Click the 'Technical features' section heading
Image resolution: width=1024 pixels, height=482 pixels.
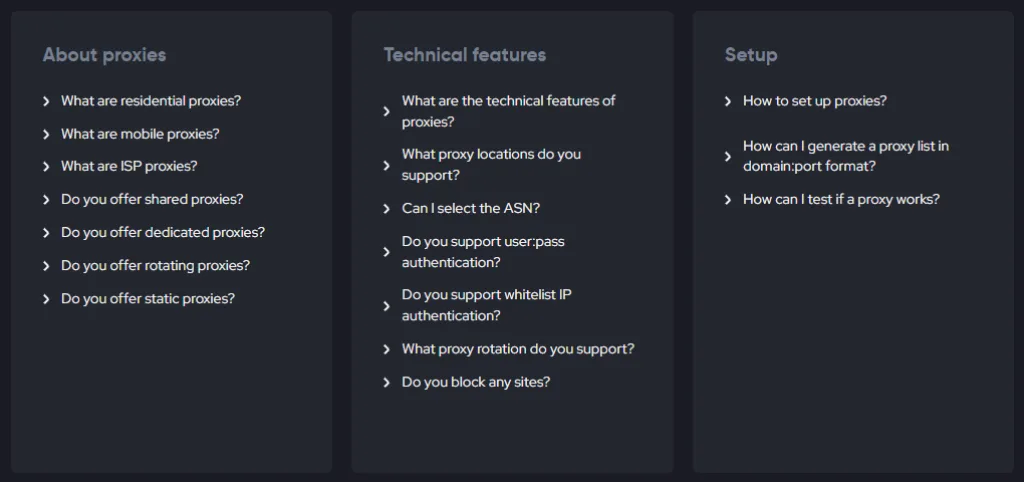pyautogui.click(x=465, y=55)
